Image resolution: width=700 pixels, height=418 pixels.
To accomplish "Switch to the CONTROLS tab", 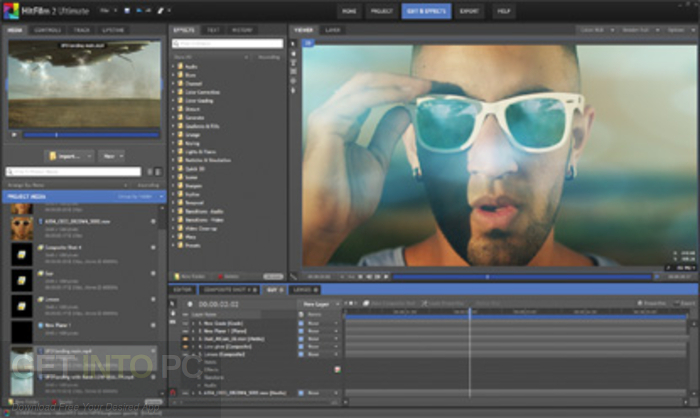I will coord(48,30).
